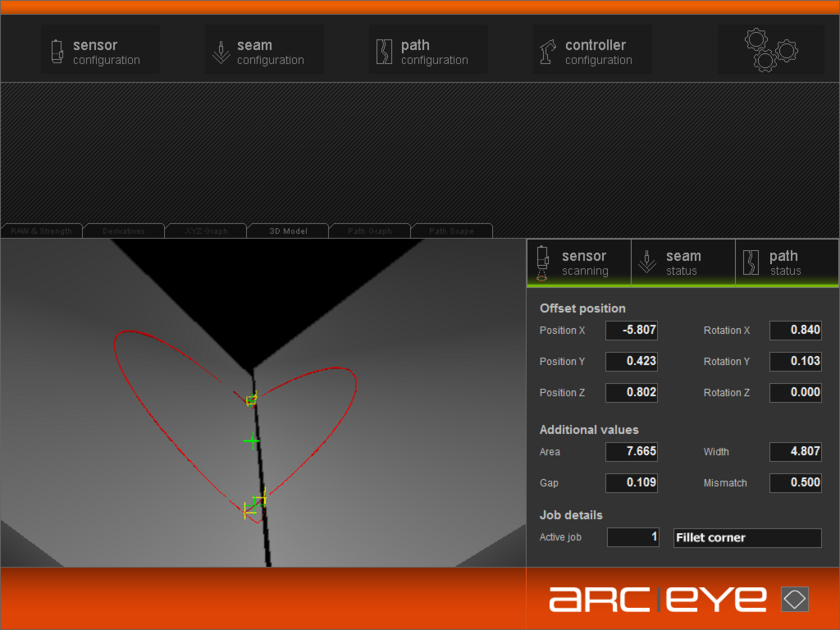Switch to the Path Scope tab
The image size is (840, 630).
(x=451, y=230)
